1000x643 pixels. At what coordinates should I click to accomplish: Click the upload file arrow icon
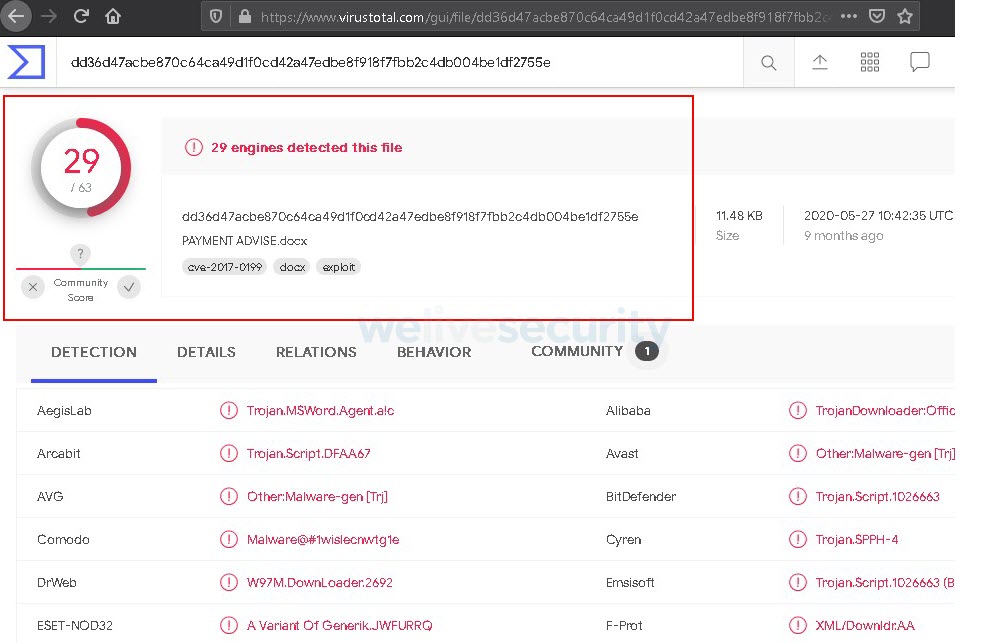[x=820, y=62]
